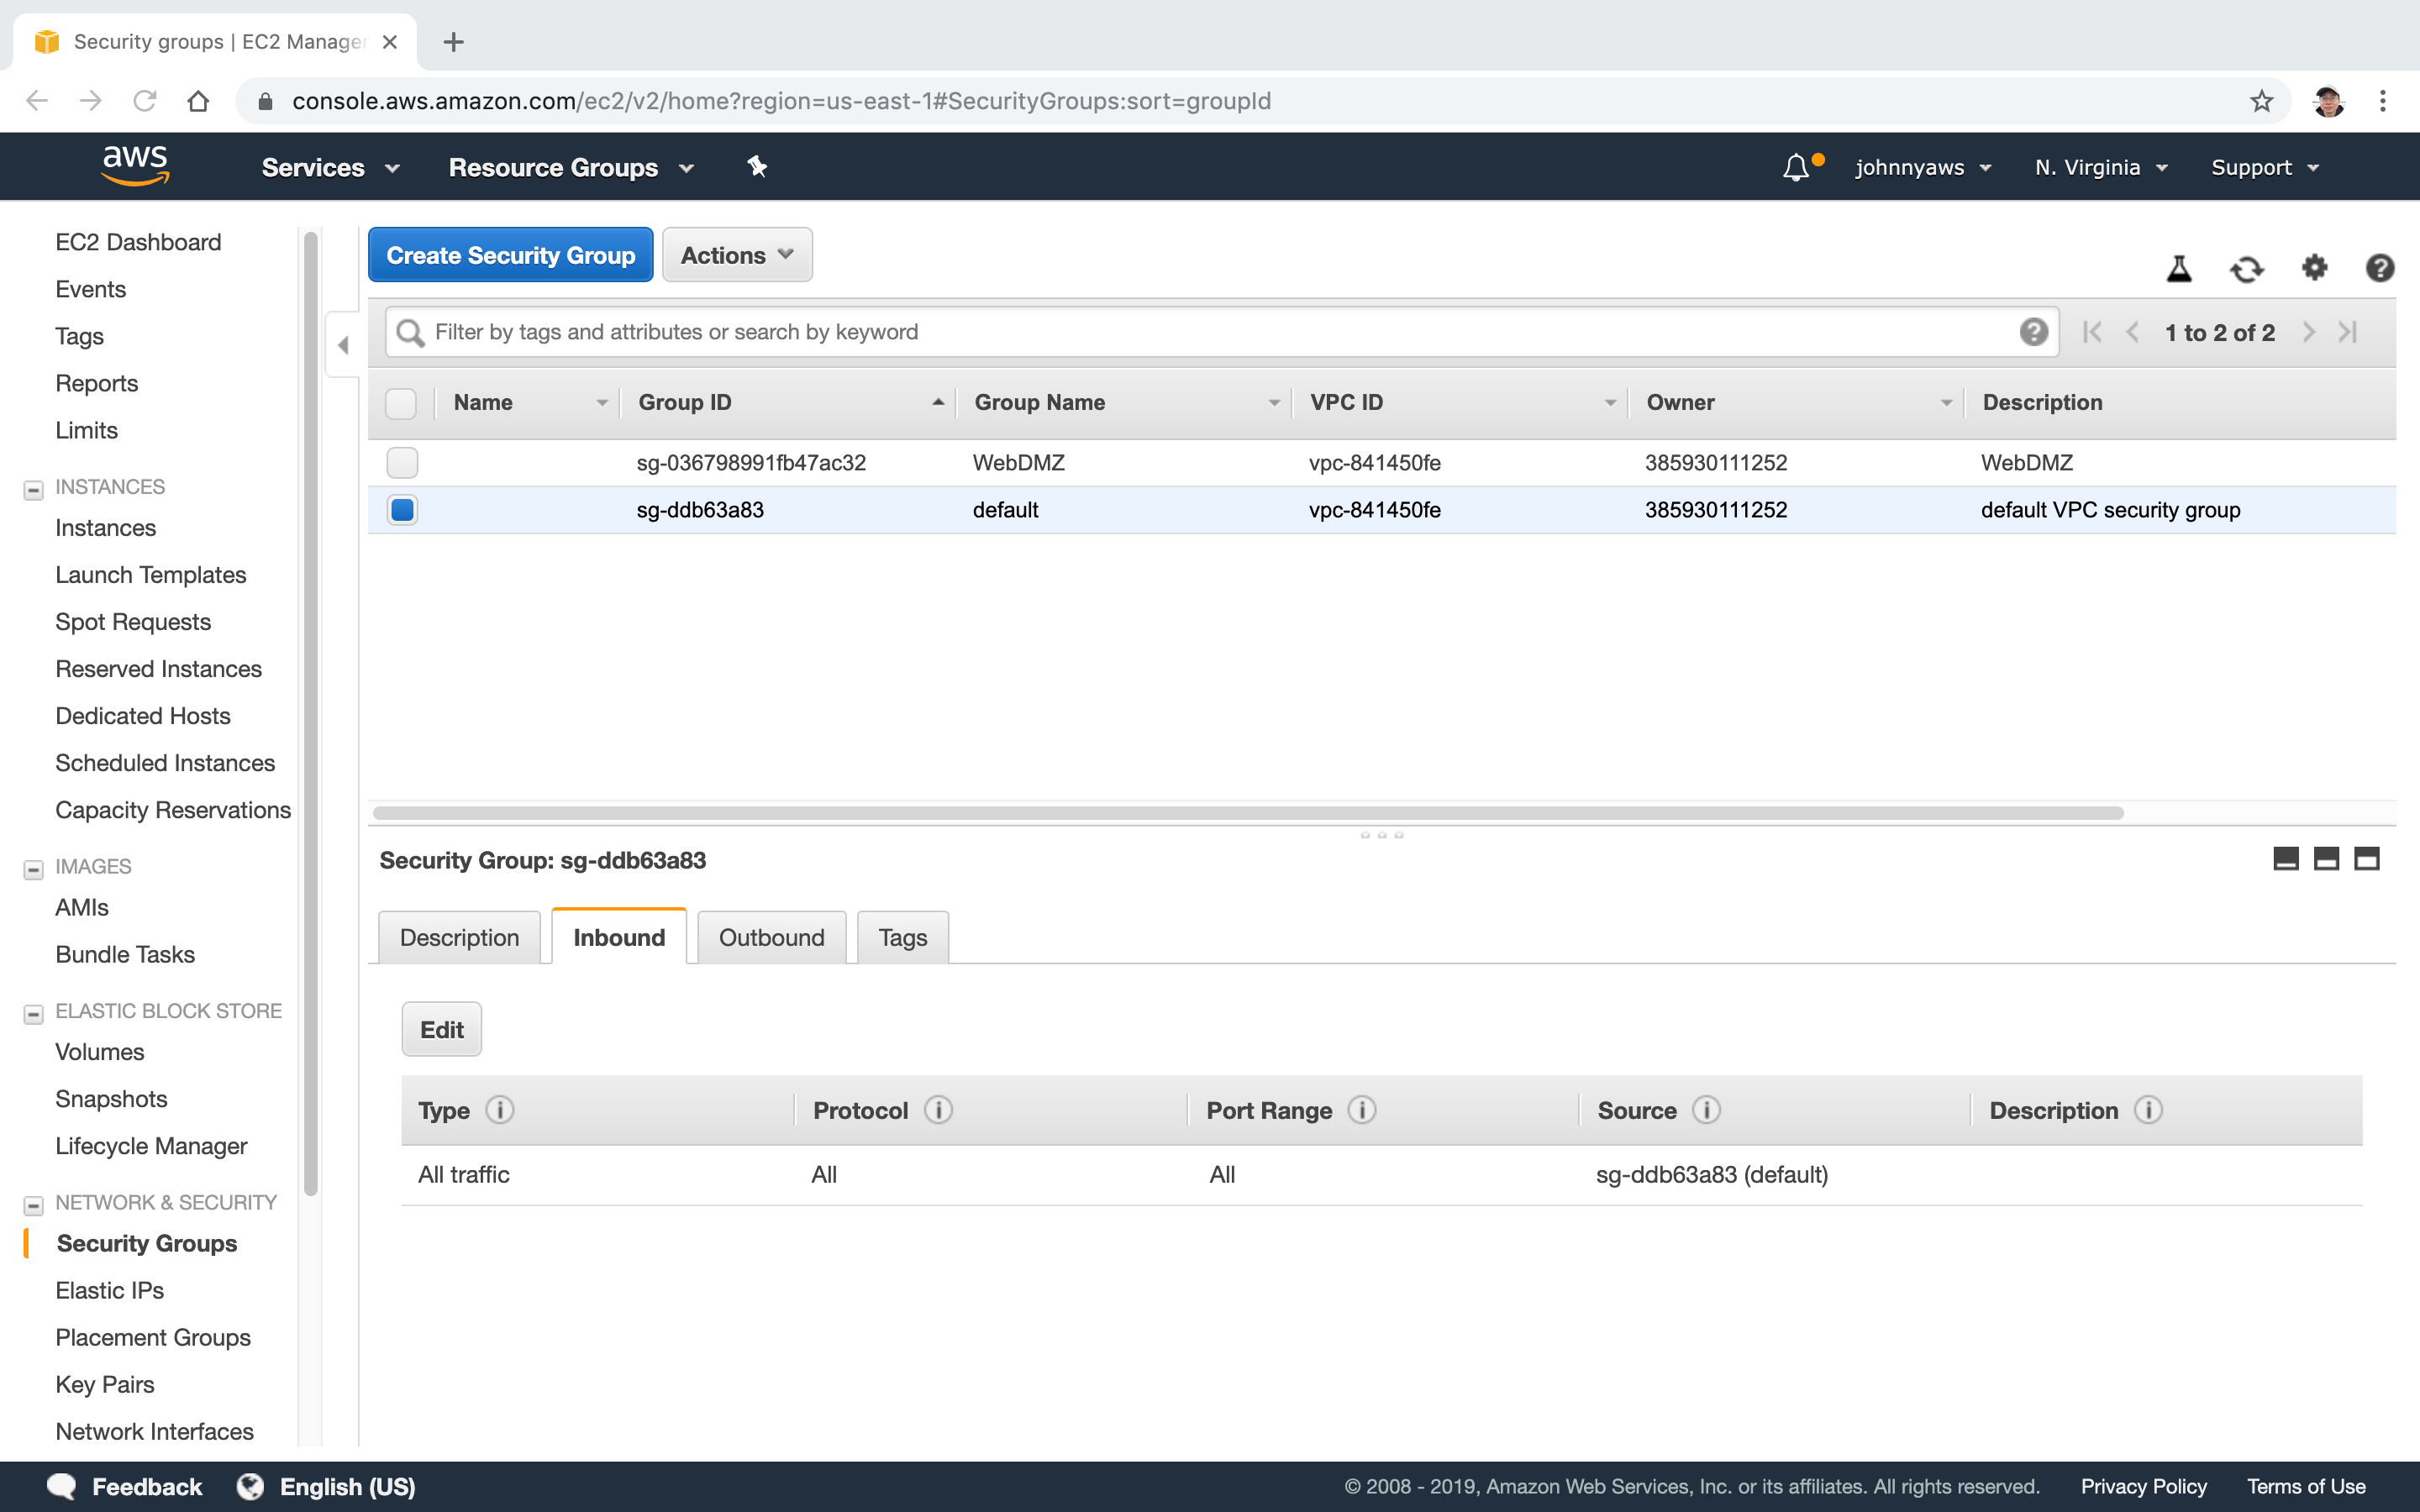Go to last page of results
2420x1512 pixels.
point(2348,332)
